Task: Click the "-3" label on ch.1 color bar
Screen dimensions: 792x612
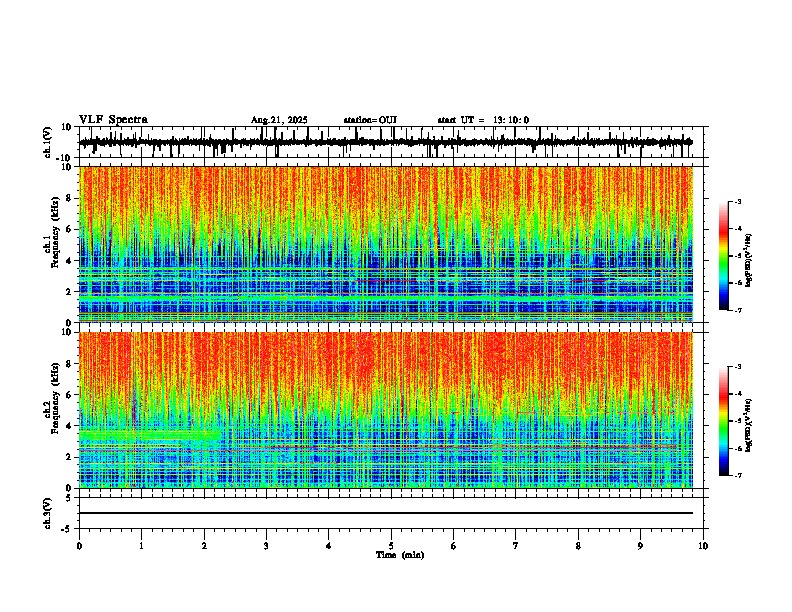Action: pos(738,202)
